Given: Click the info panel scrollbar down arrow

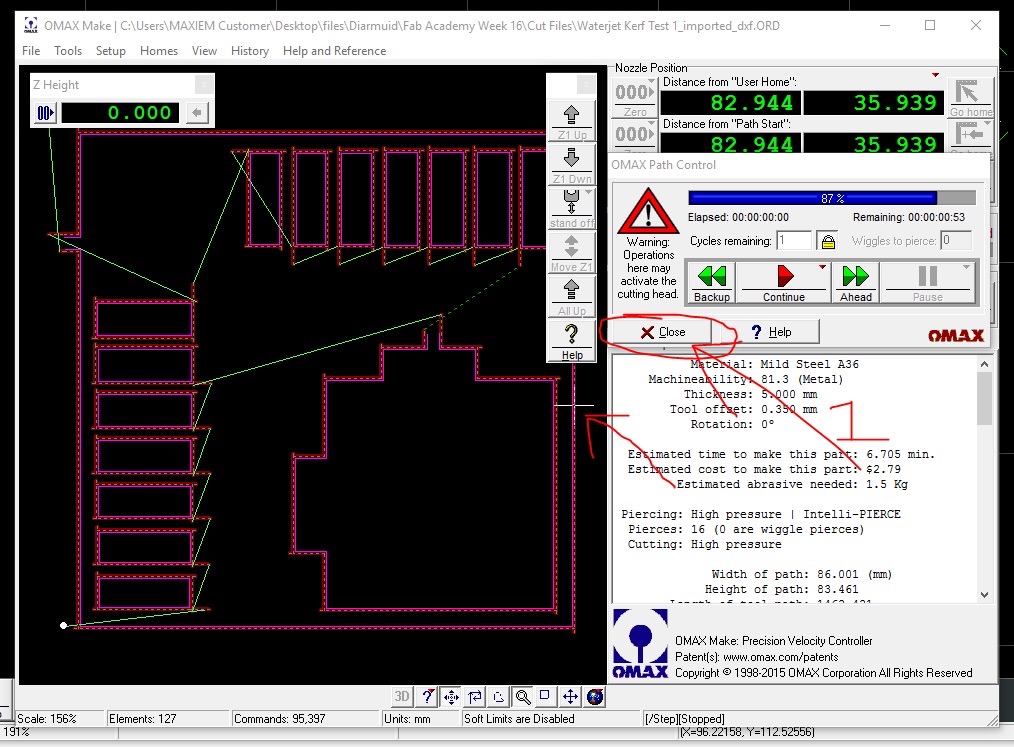Looking at the screenshot, I should (x=984, y=594).
